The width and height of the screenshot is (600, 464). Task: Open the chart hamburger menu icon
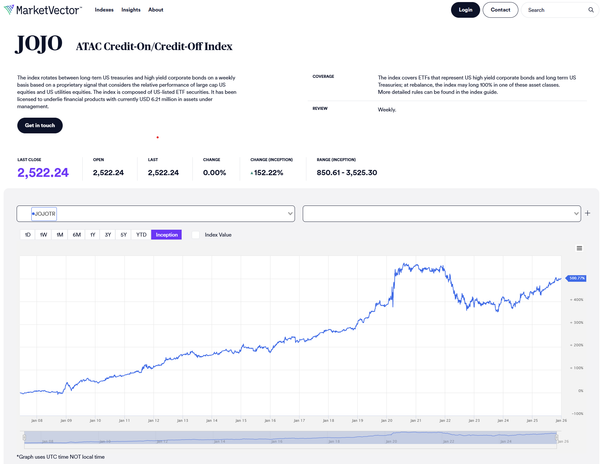(579, 248)
